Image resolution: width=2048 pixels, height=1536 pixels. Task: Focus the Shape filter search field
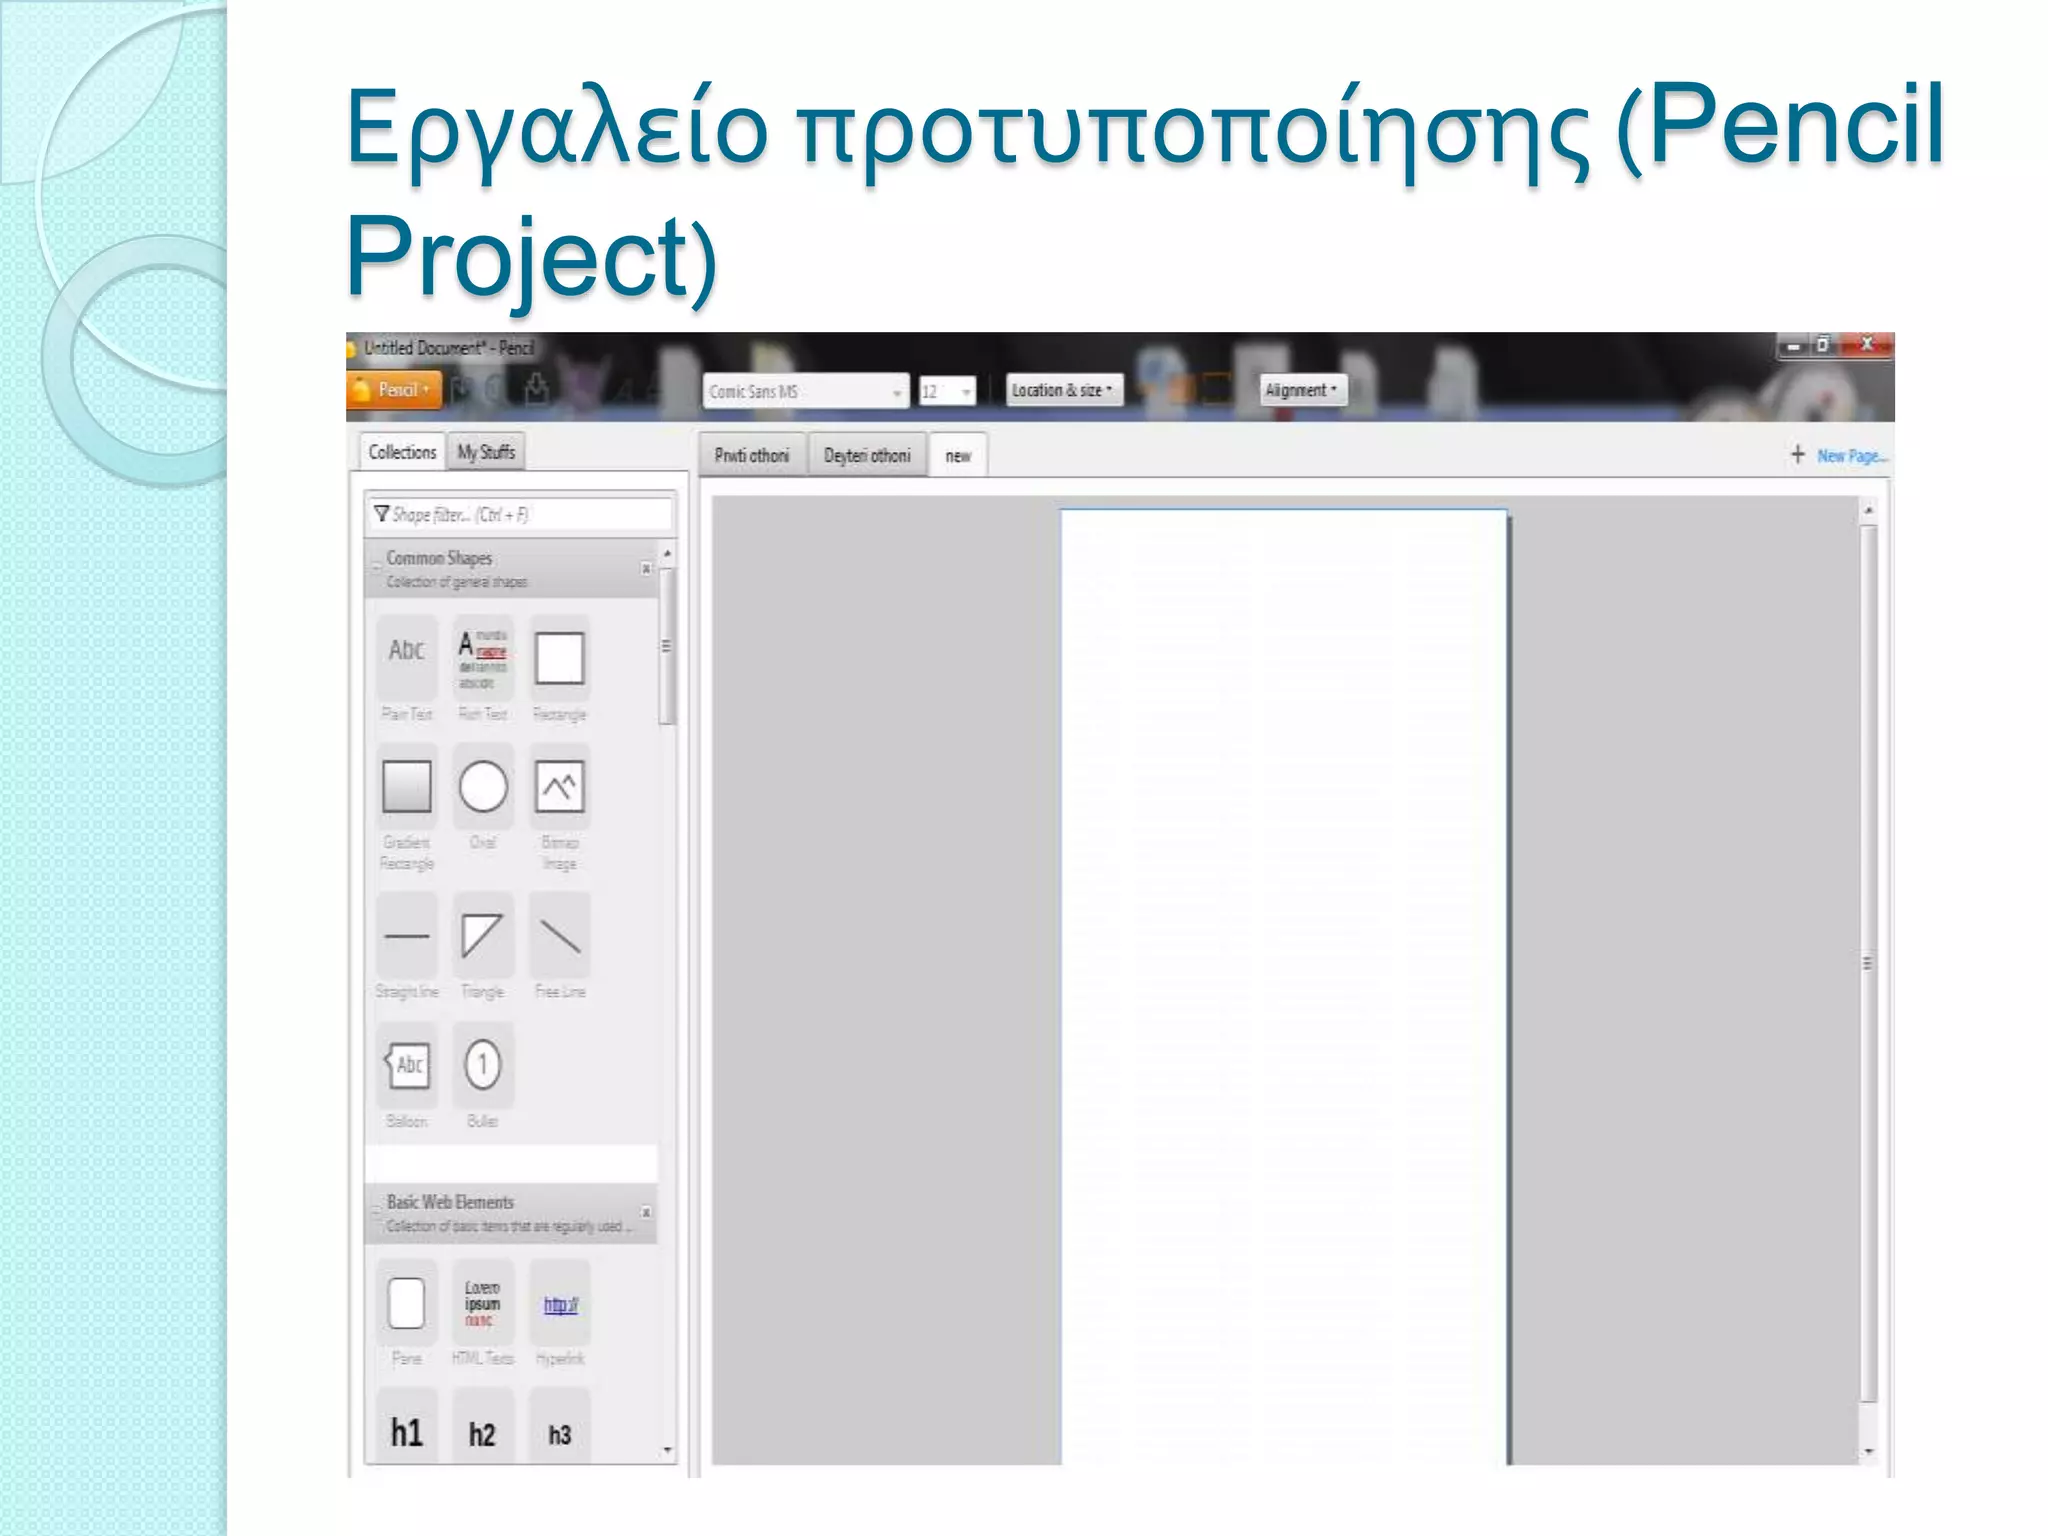pos(520,514)
